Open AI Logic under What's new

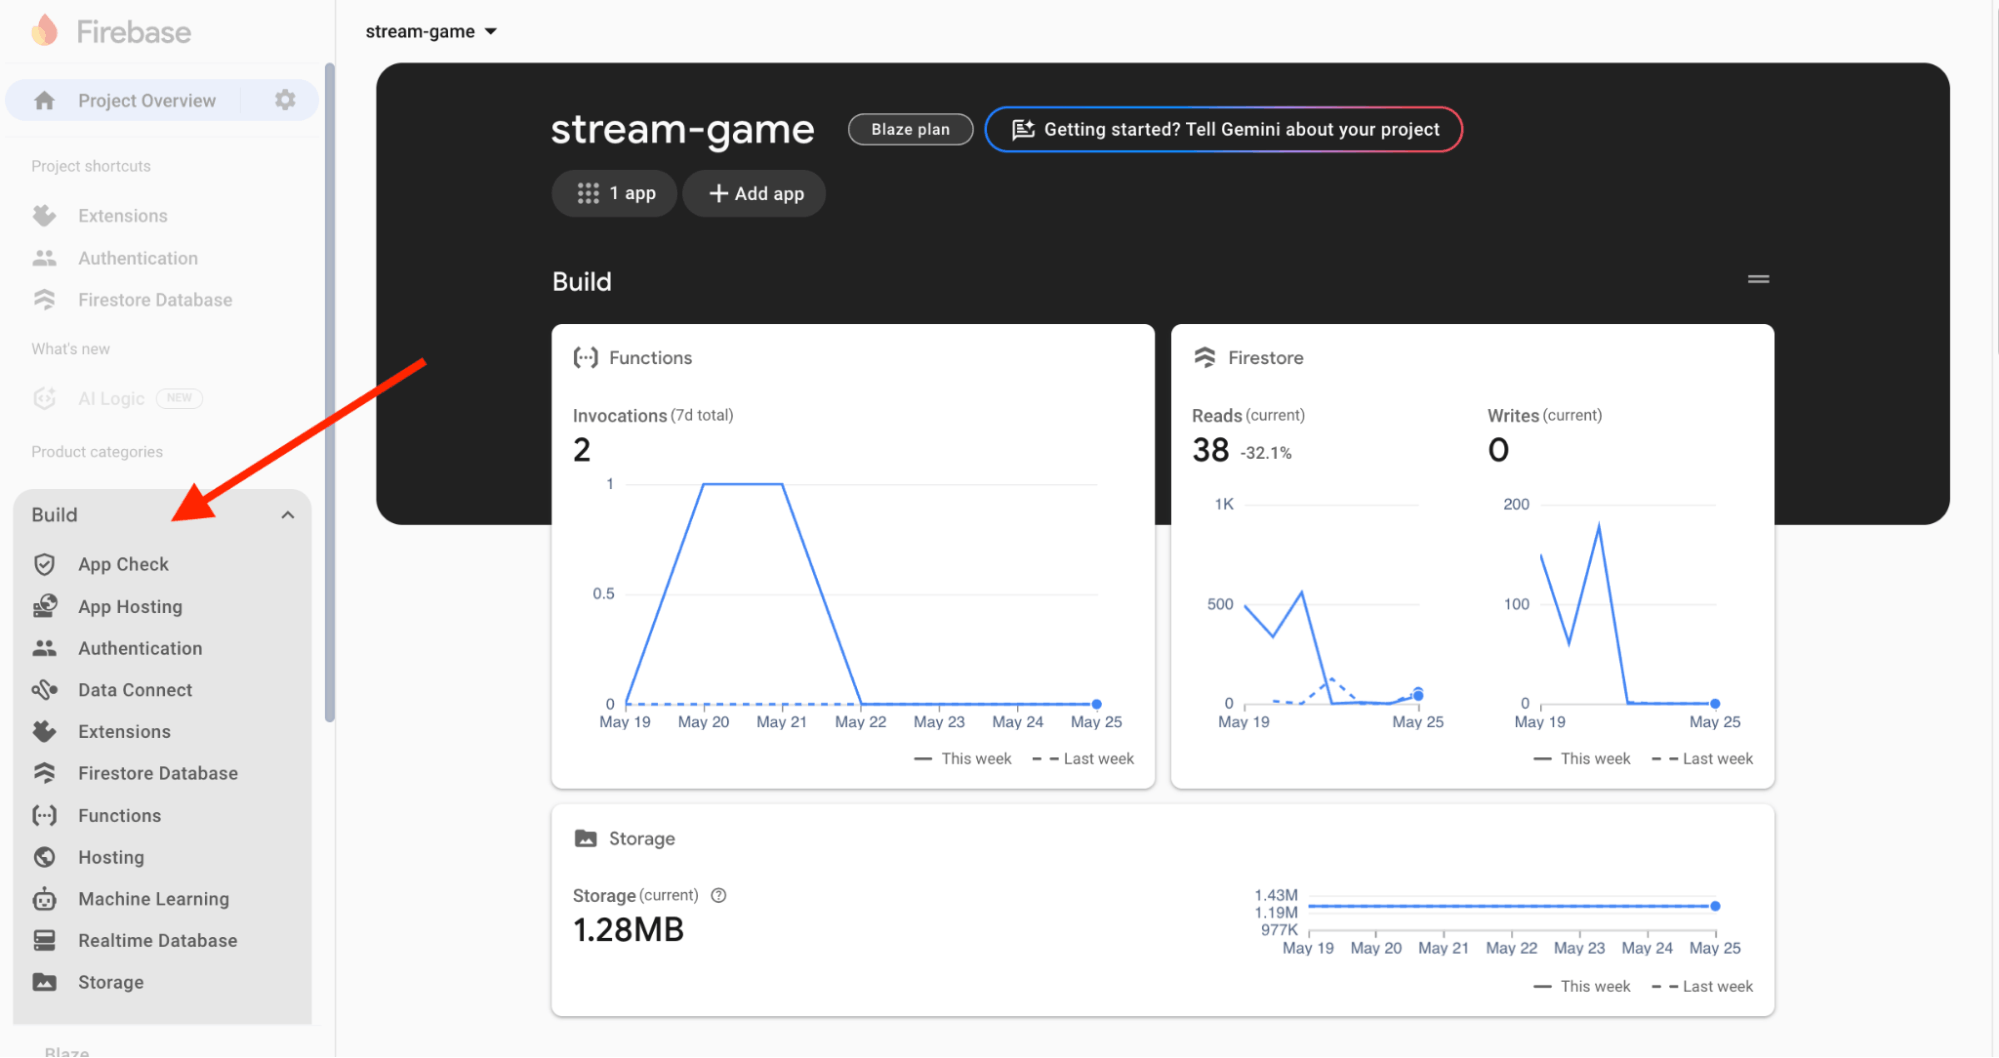click(111, 399)
